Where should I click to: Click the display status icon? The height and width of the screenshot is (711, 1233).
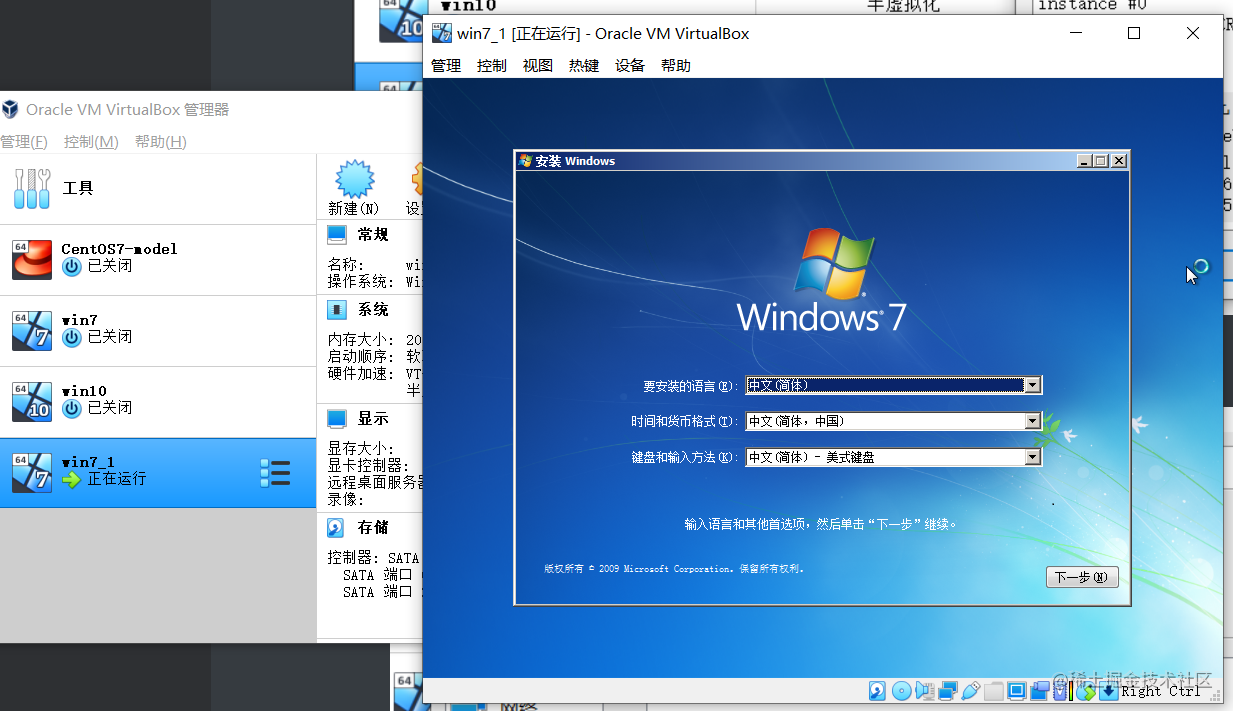(x=1018, y=690)
